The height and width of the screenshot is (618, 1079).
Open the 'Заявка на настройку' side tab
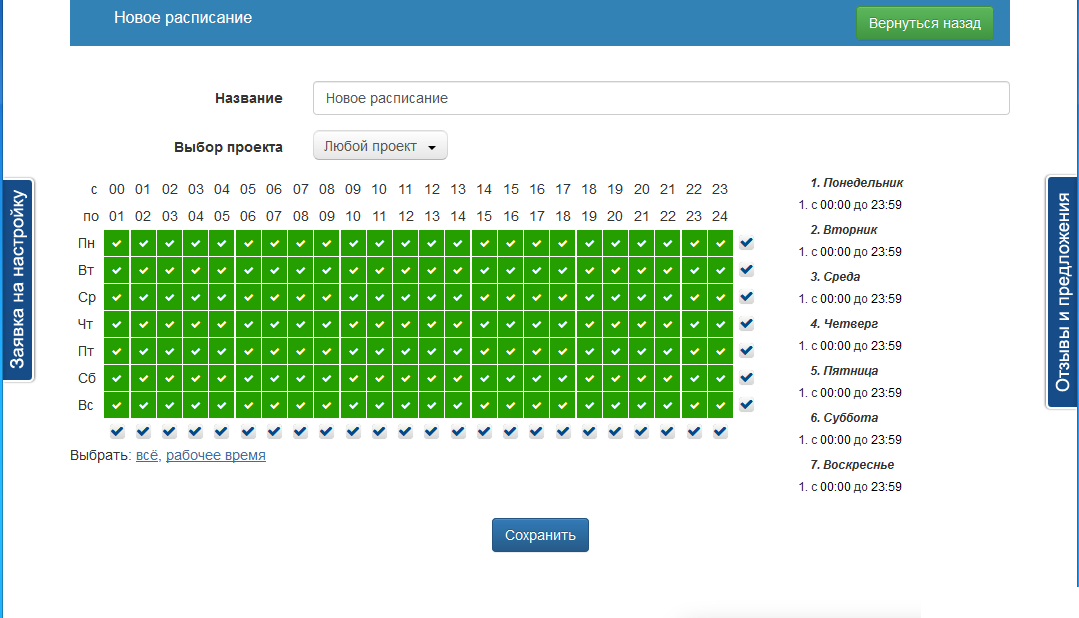[18, 279]
